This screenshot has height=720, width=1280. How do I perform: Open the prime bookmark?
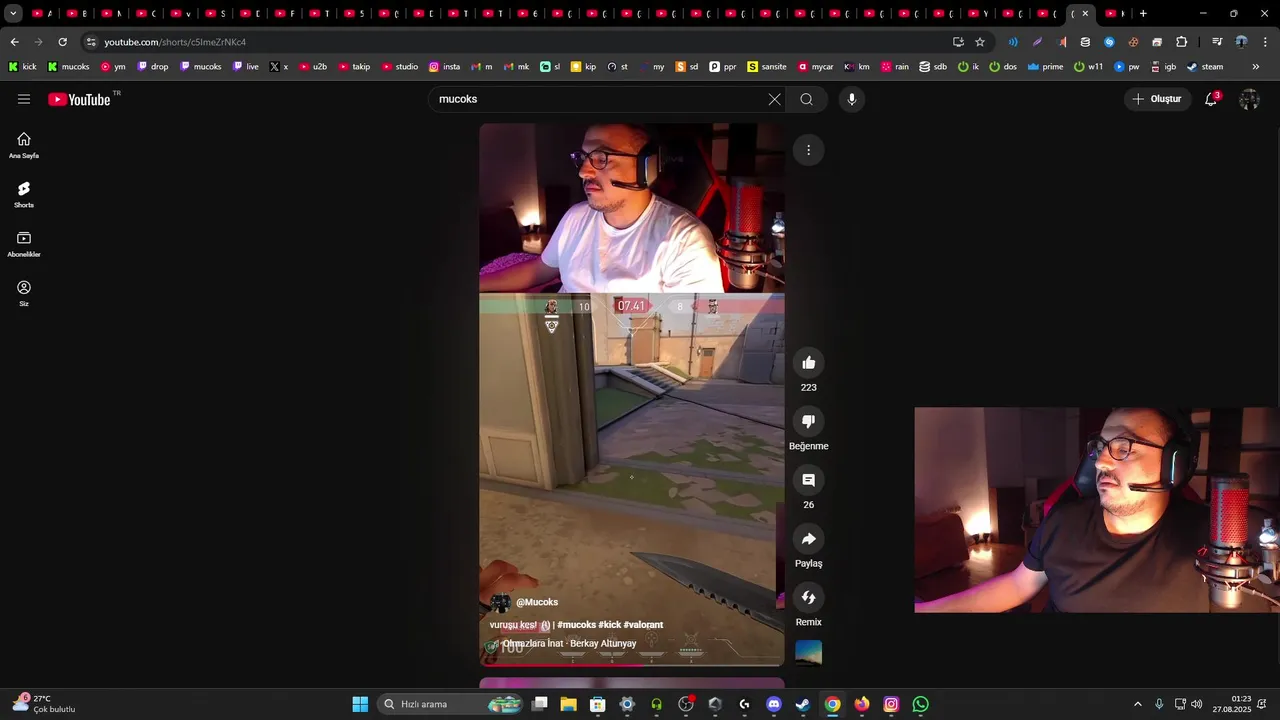(x=1046, y=67)
